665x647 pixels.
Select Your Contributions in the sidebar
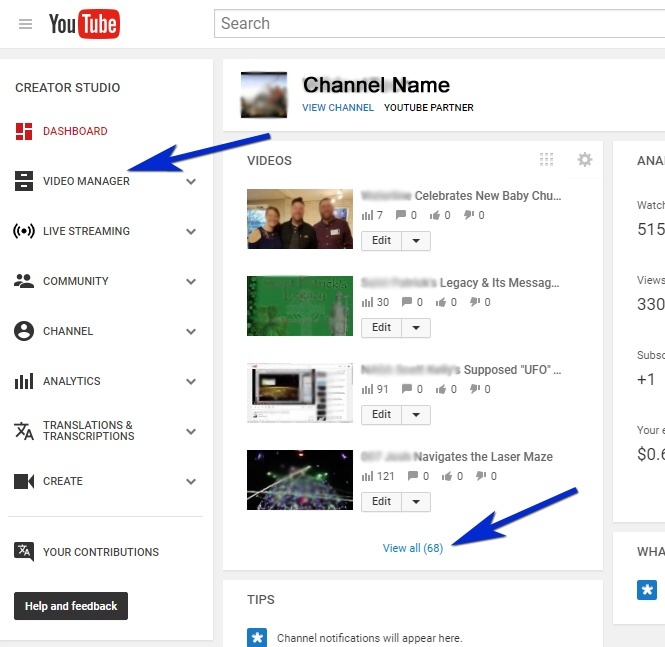coord(101,552)
